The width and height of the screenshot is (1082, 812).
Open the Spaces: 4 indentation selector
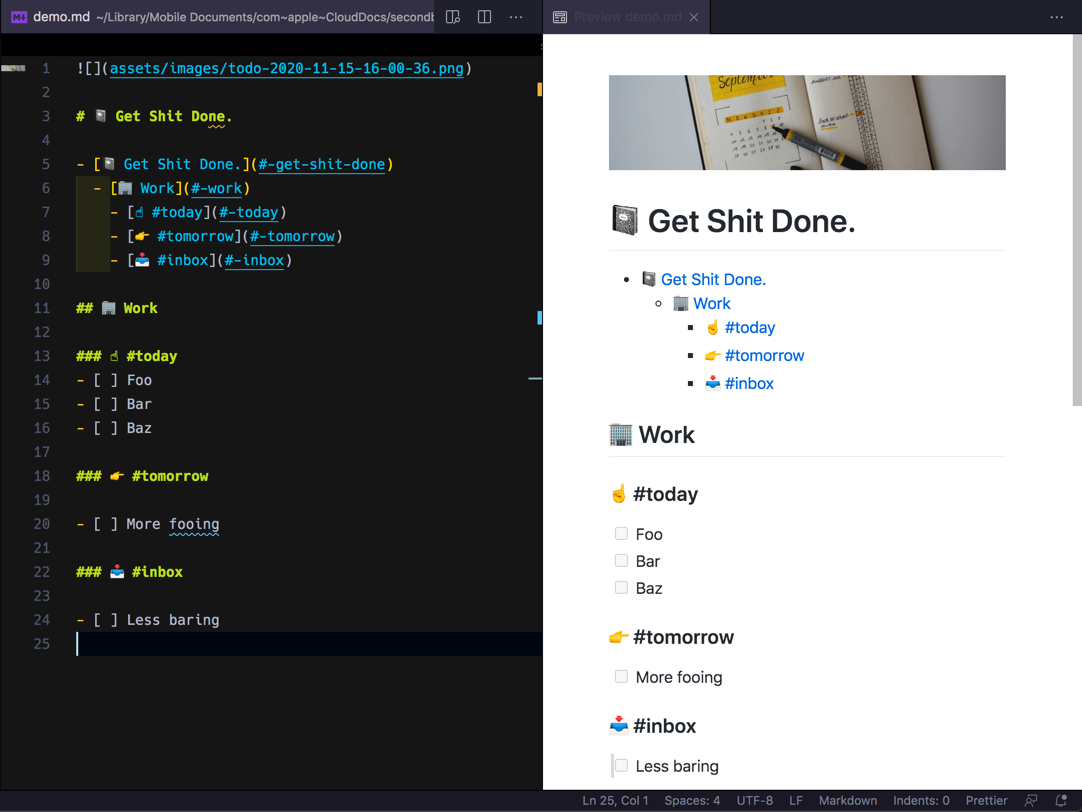[692, 800]
